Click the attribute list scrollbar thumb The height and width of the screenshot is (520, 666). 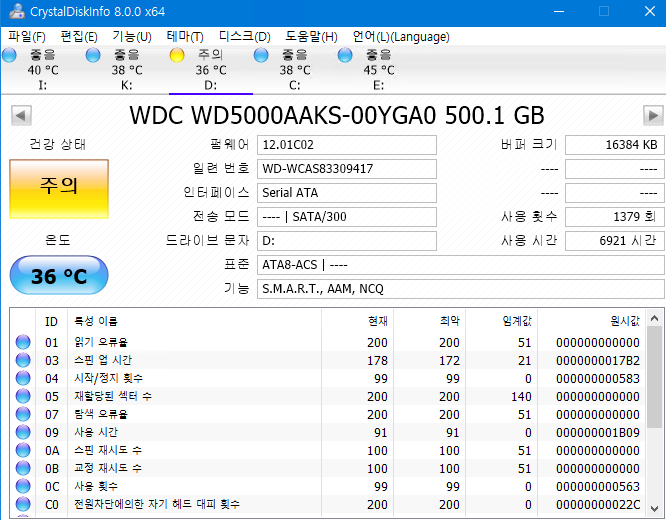tap(655, 377)
